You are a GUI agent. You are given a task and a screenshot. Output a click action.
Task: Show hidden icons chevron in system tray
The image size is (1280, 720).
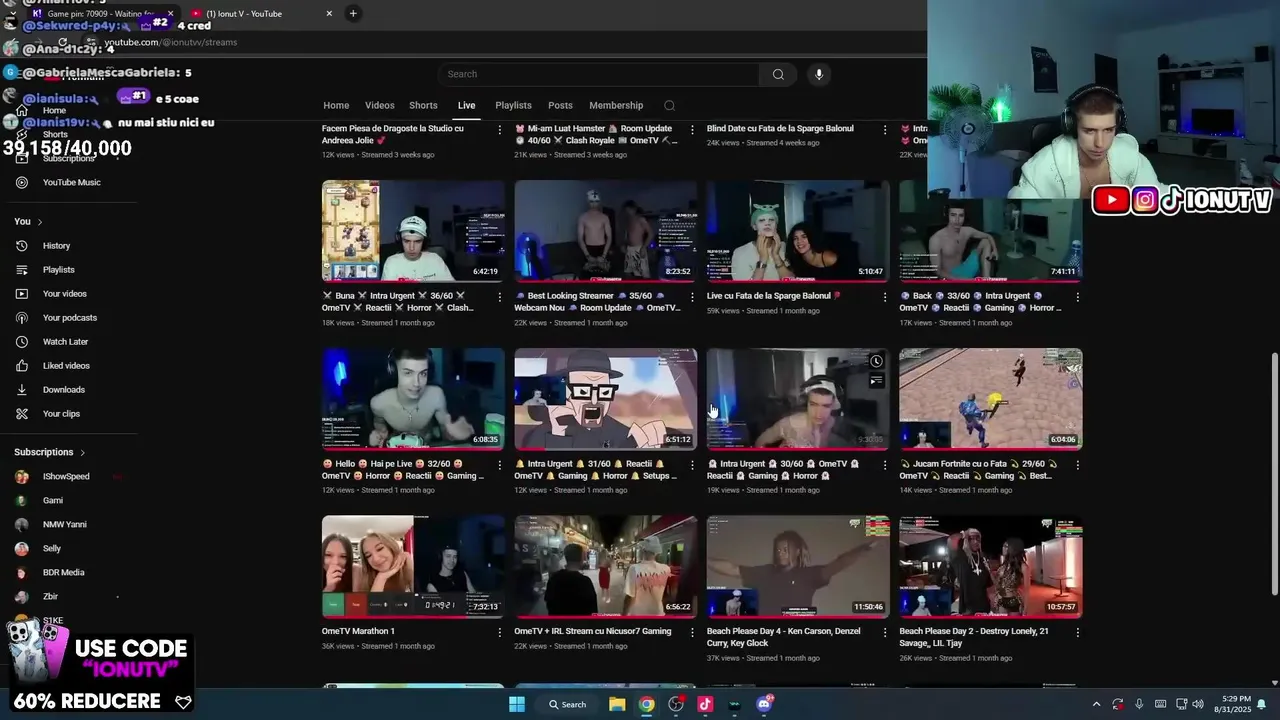coord(1096,704)
